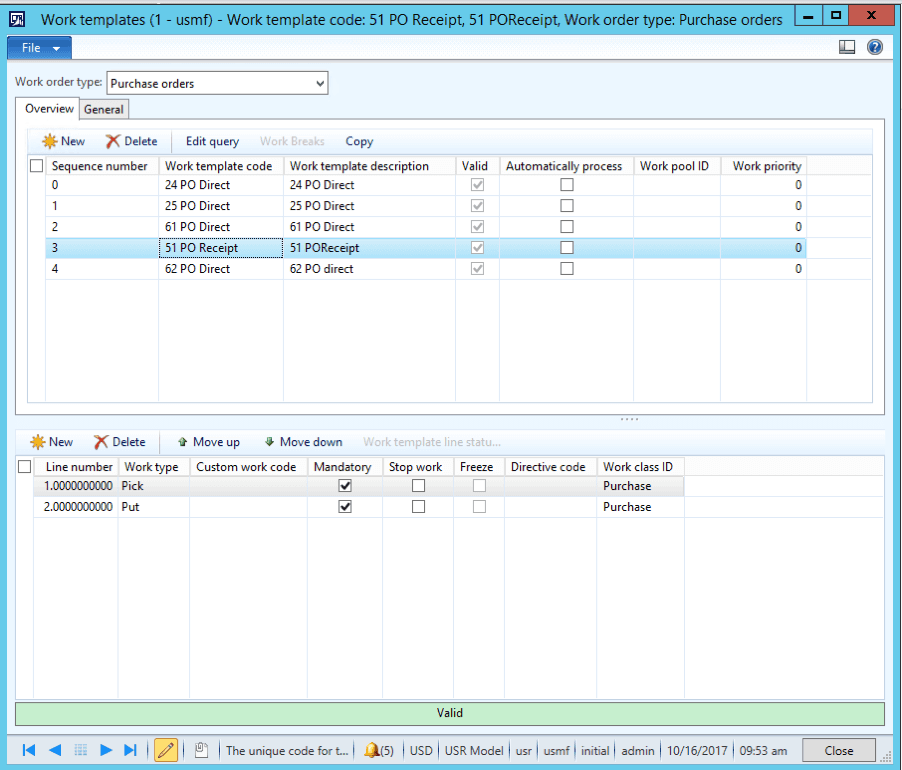Click Directive code column header
902x770 pixels.
click(x=551, y=467)
